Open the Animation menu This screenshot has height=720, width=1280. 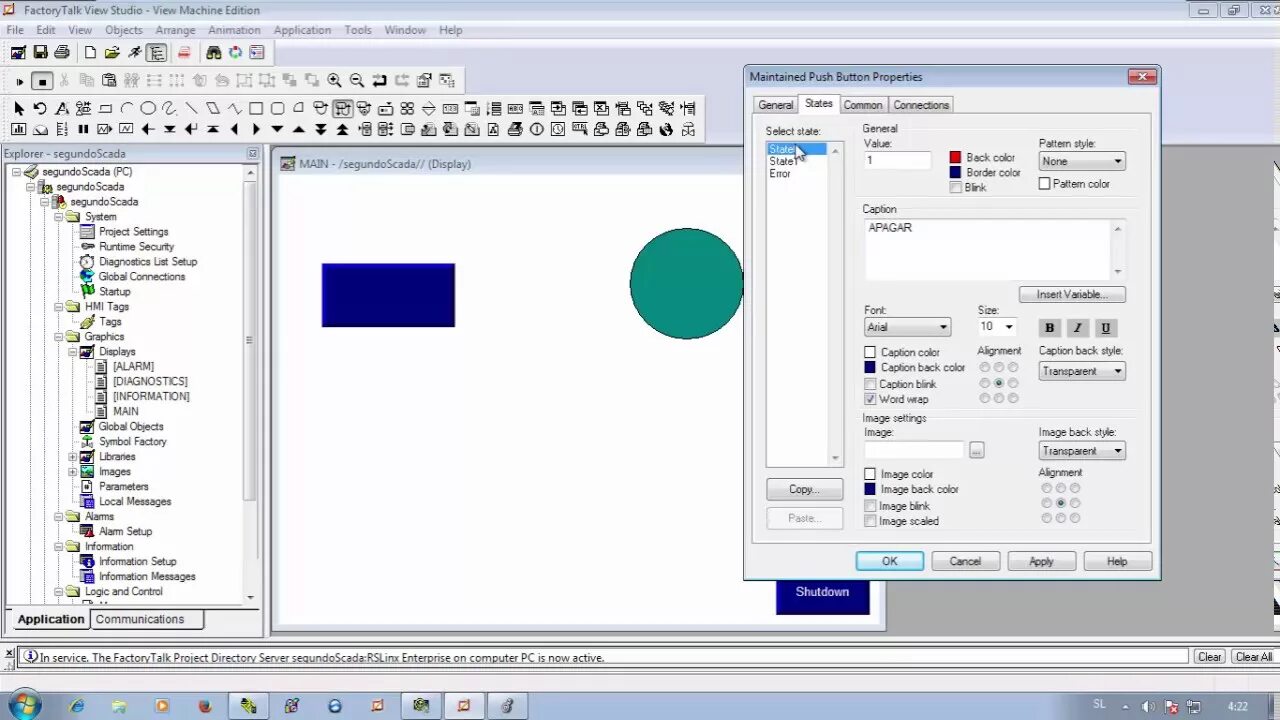[234, 30]
